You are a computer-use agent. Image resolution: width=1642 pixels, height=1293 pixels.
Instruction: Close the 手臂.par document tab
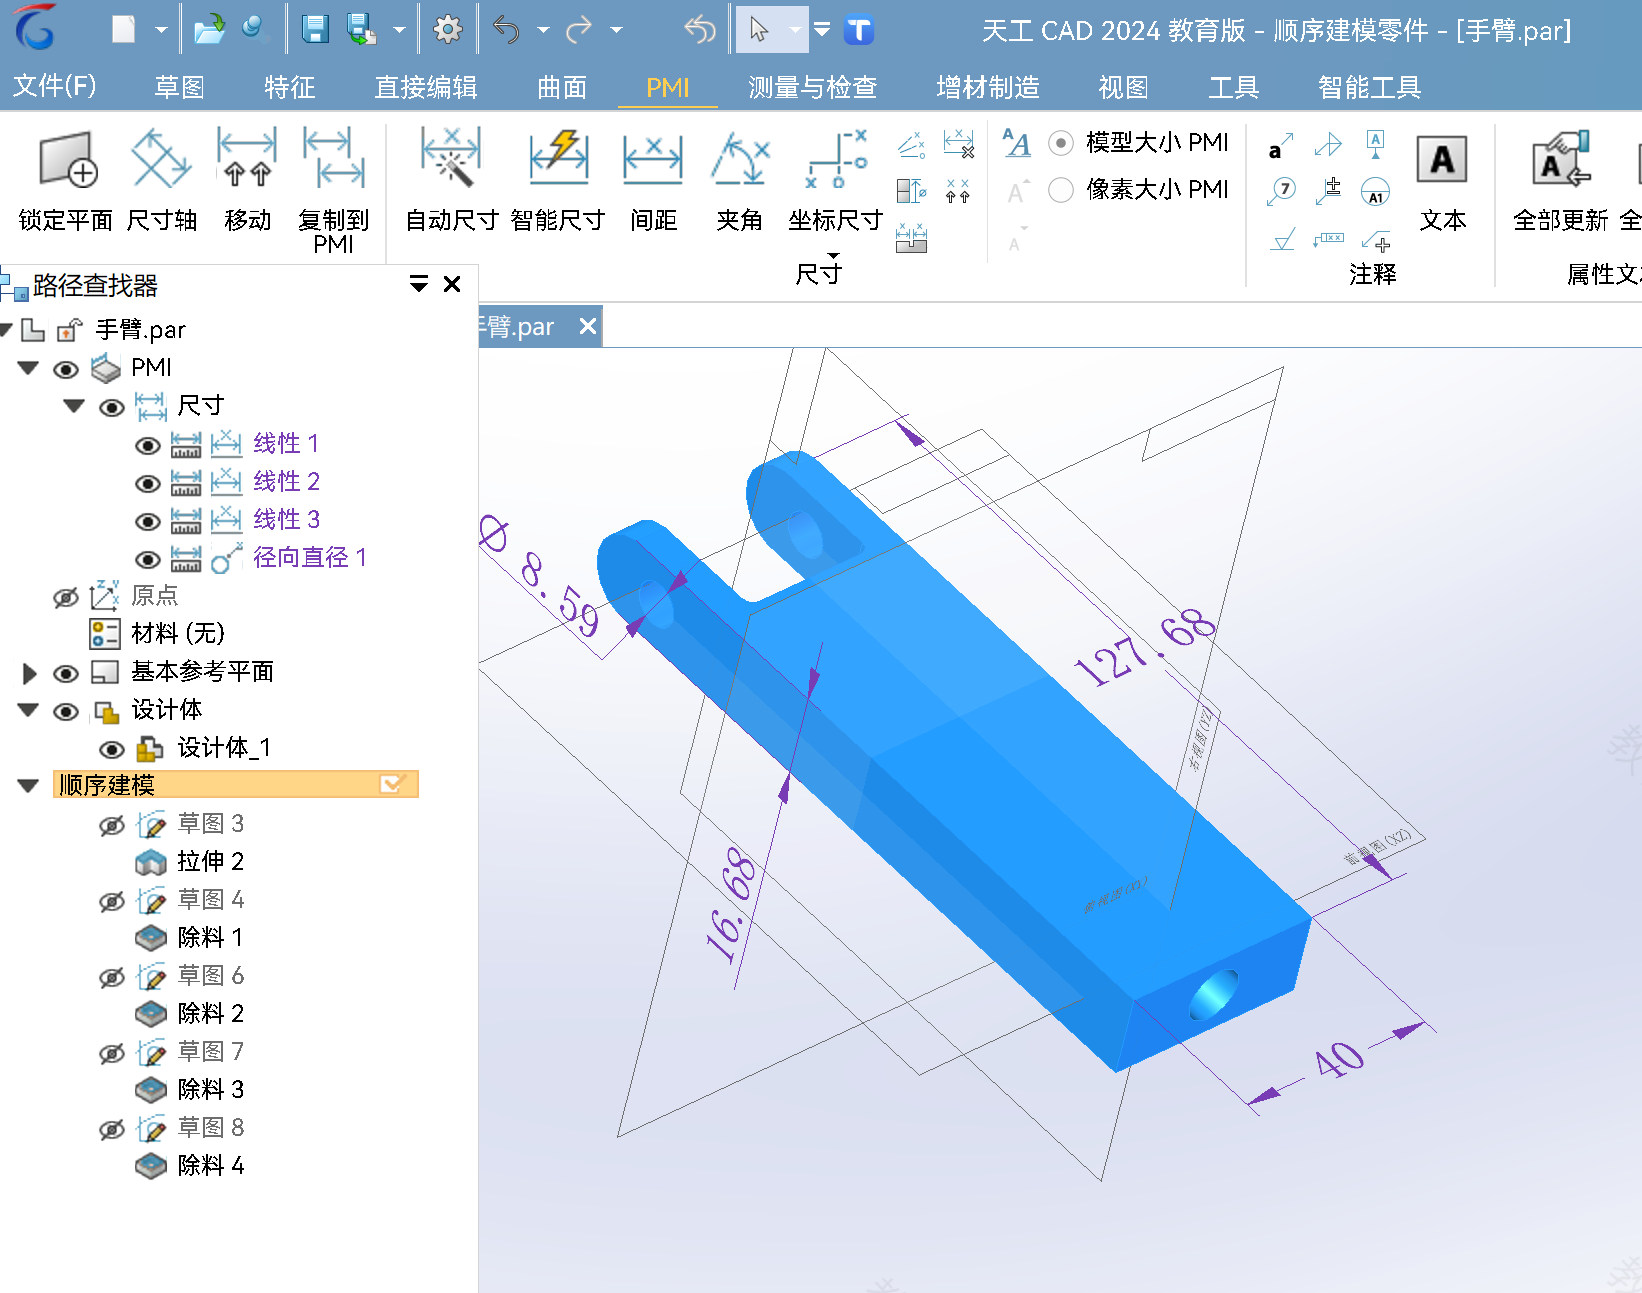[588, 326]
